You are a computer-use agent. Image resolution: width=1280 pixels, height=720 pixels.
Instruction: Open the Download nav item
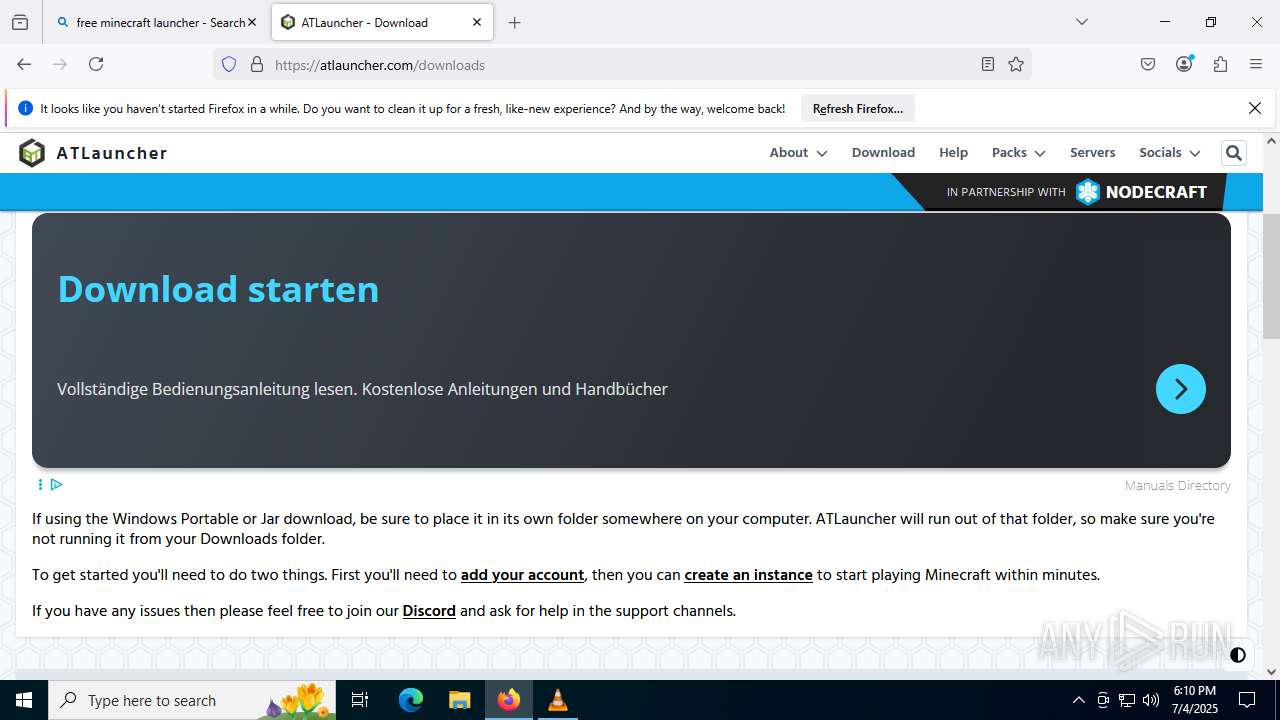coord(883,153)
